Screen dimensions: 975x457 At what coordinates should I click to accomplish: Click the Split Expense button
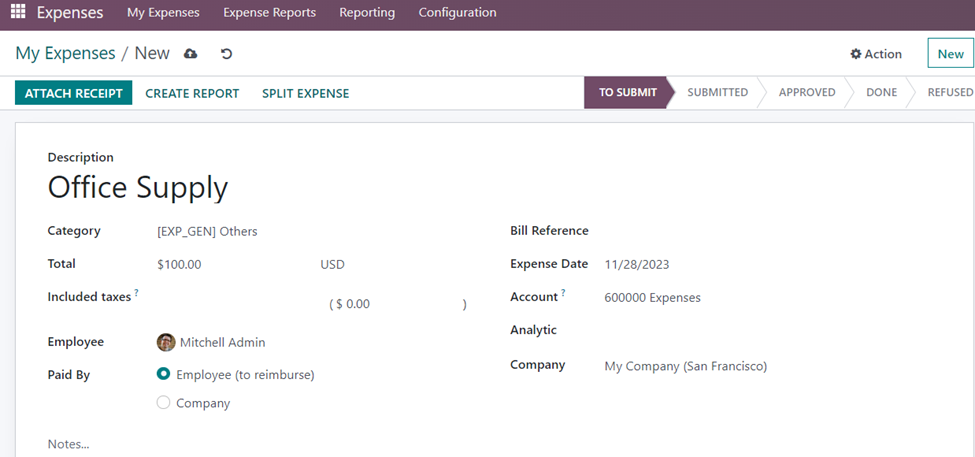tap(305, 93)
